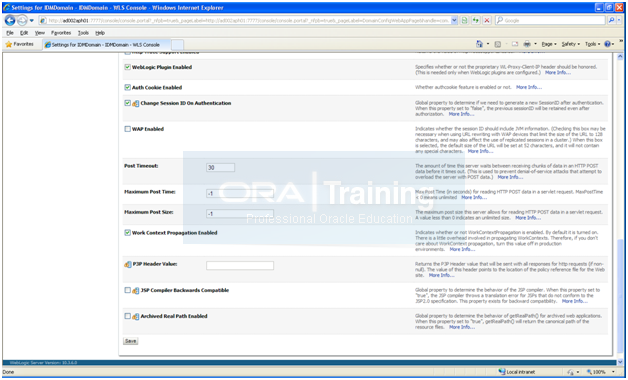Open the Favorites menu
628x380 pixels.
(x=61, y=33)
